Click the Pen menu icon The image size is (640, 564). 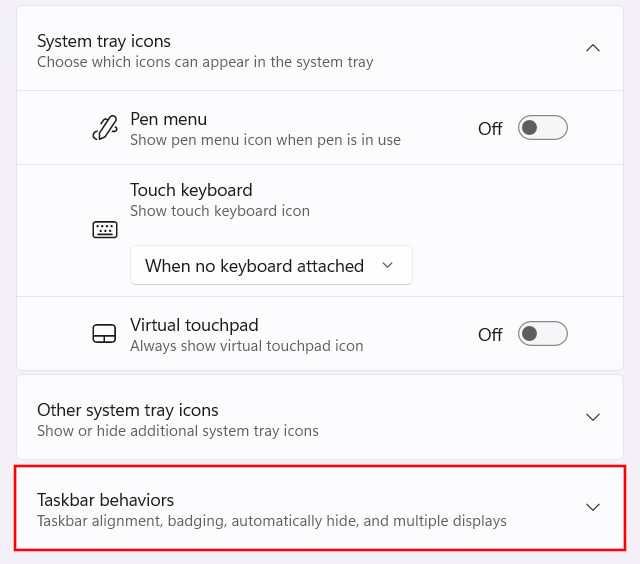point(105,128)
